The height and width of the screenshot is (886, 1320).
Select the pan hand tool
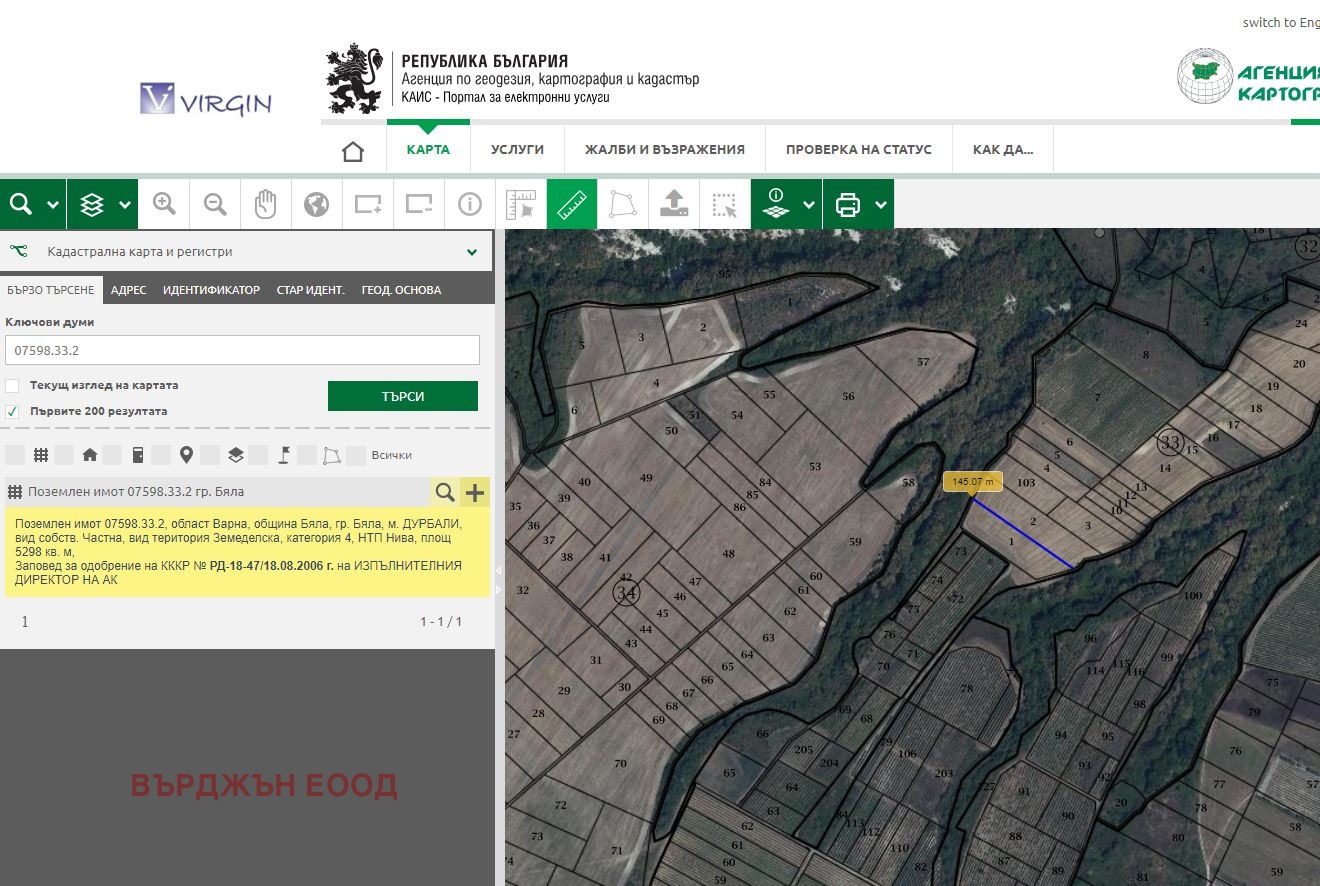(265, 204)
